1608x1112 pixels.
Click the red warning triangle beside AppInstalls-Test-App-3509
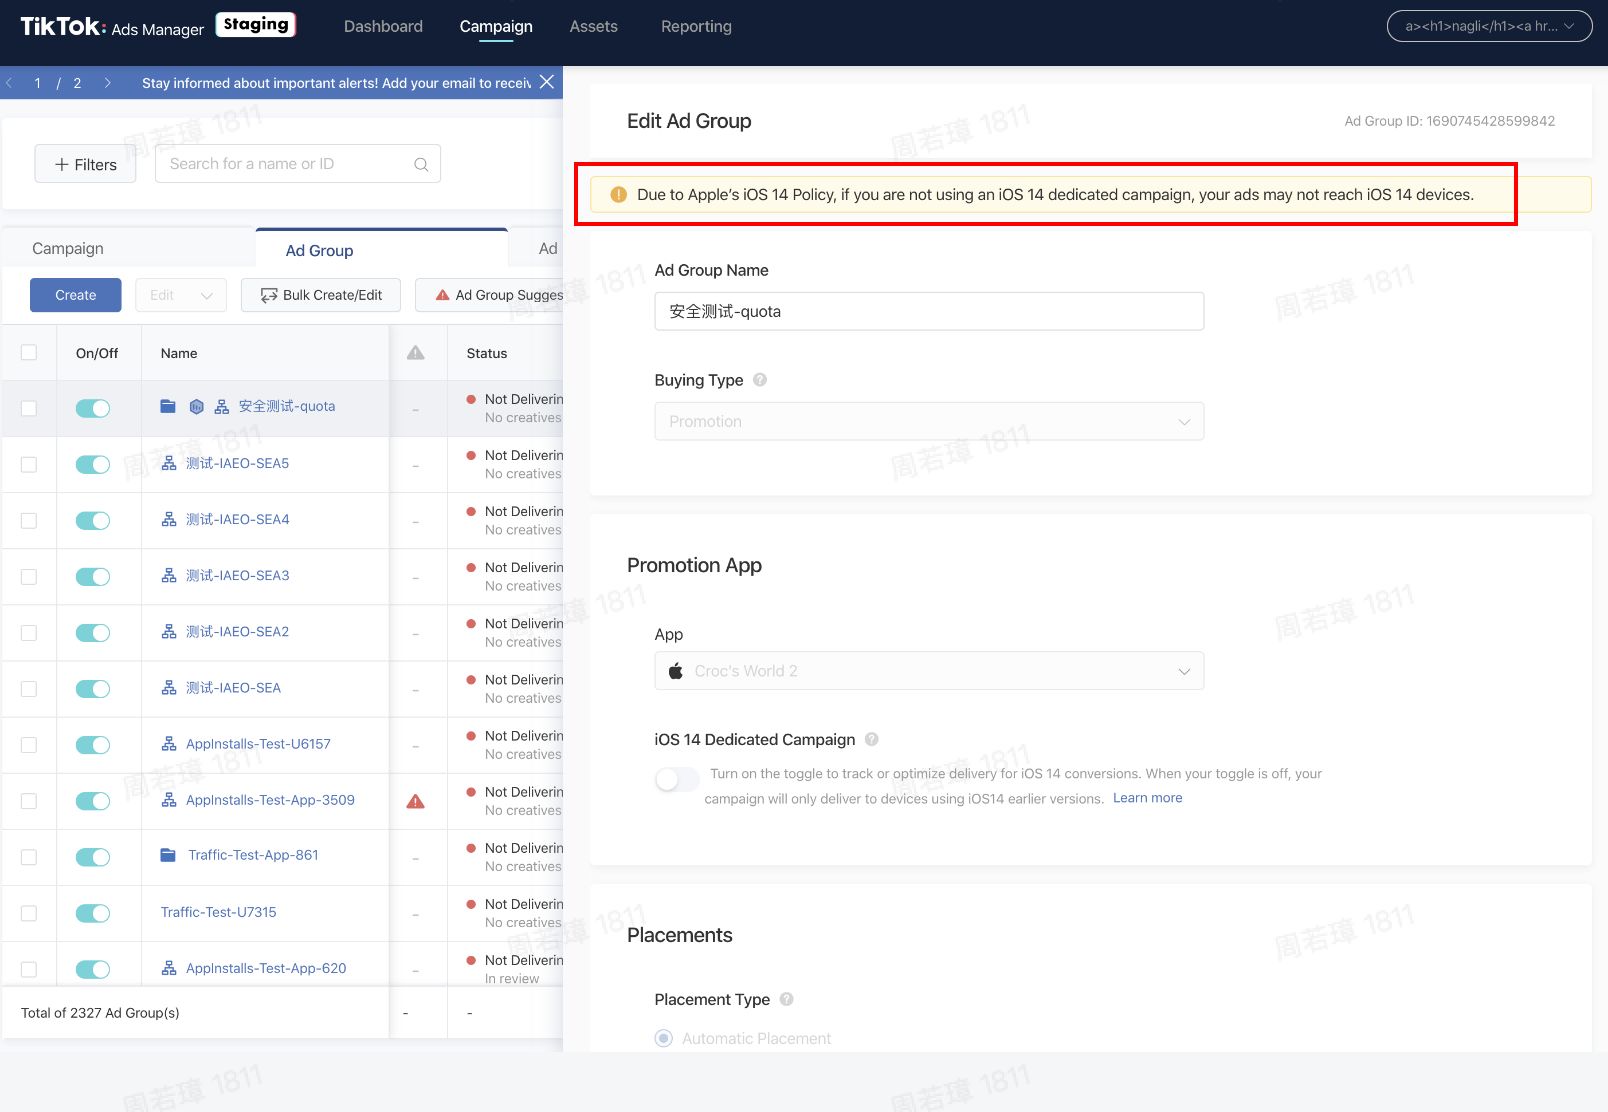(x=417, y=800)
